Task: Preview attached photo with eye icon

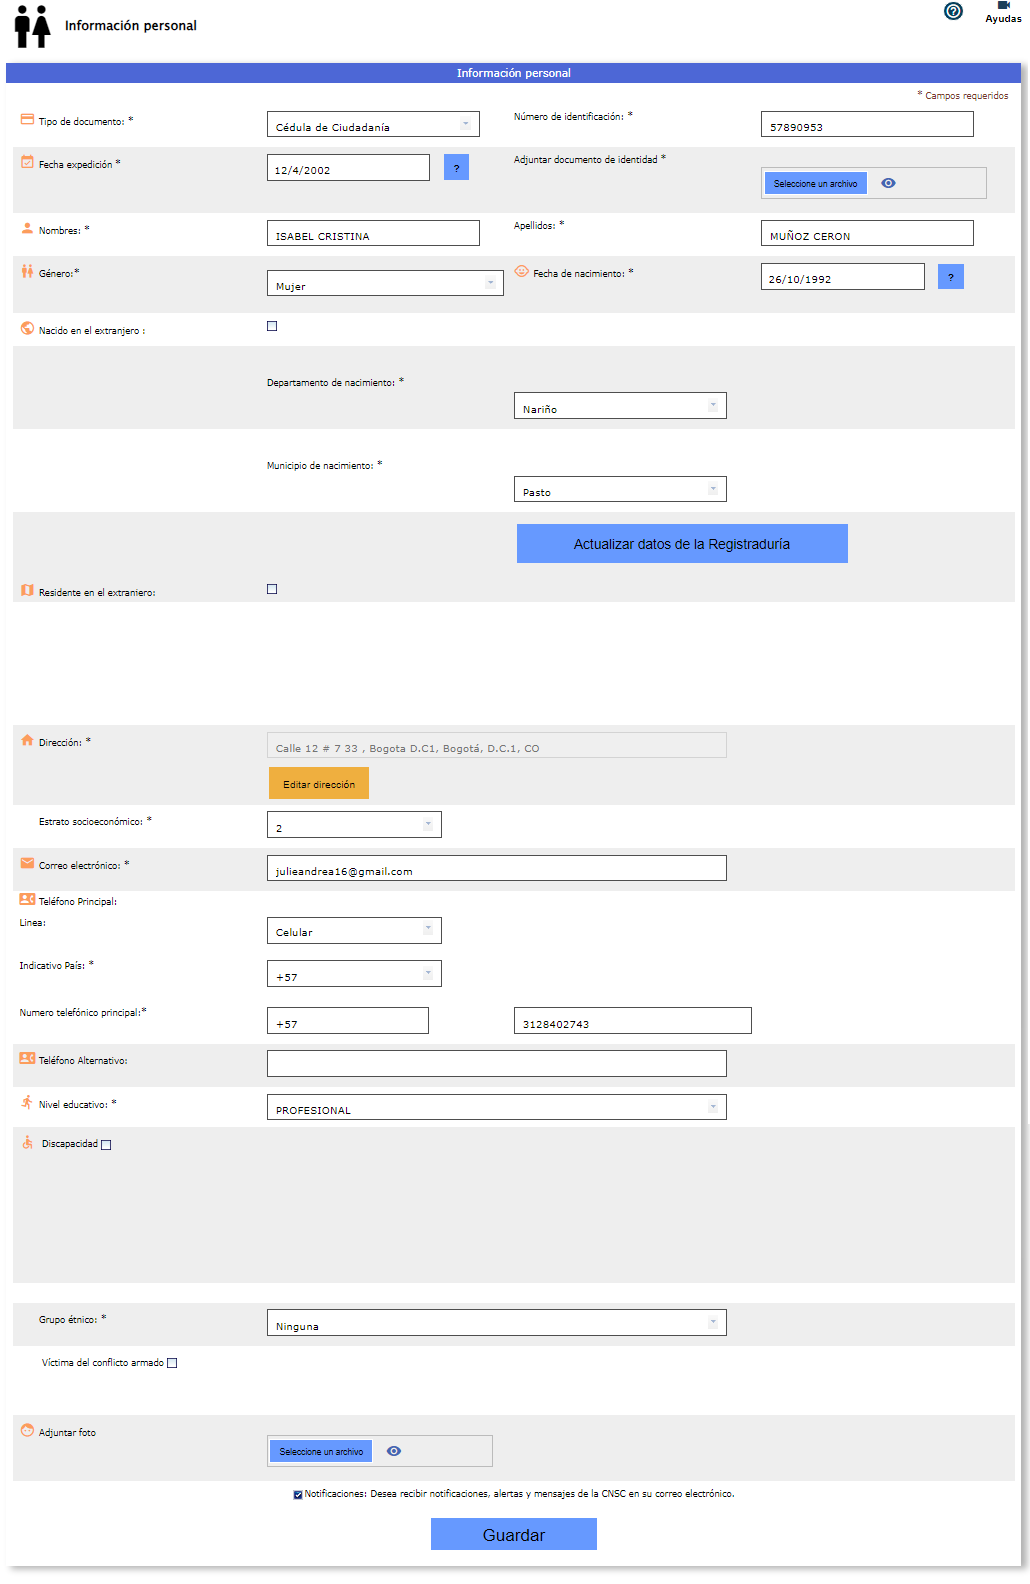Action: coord(394,1451)
